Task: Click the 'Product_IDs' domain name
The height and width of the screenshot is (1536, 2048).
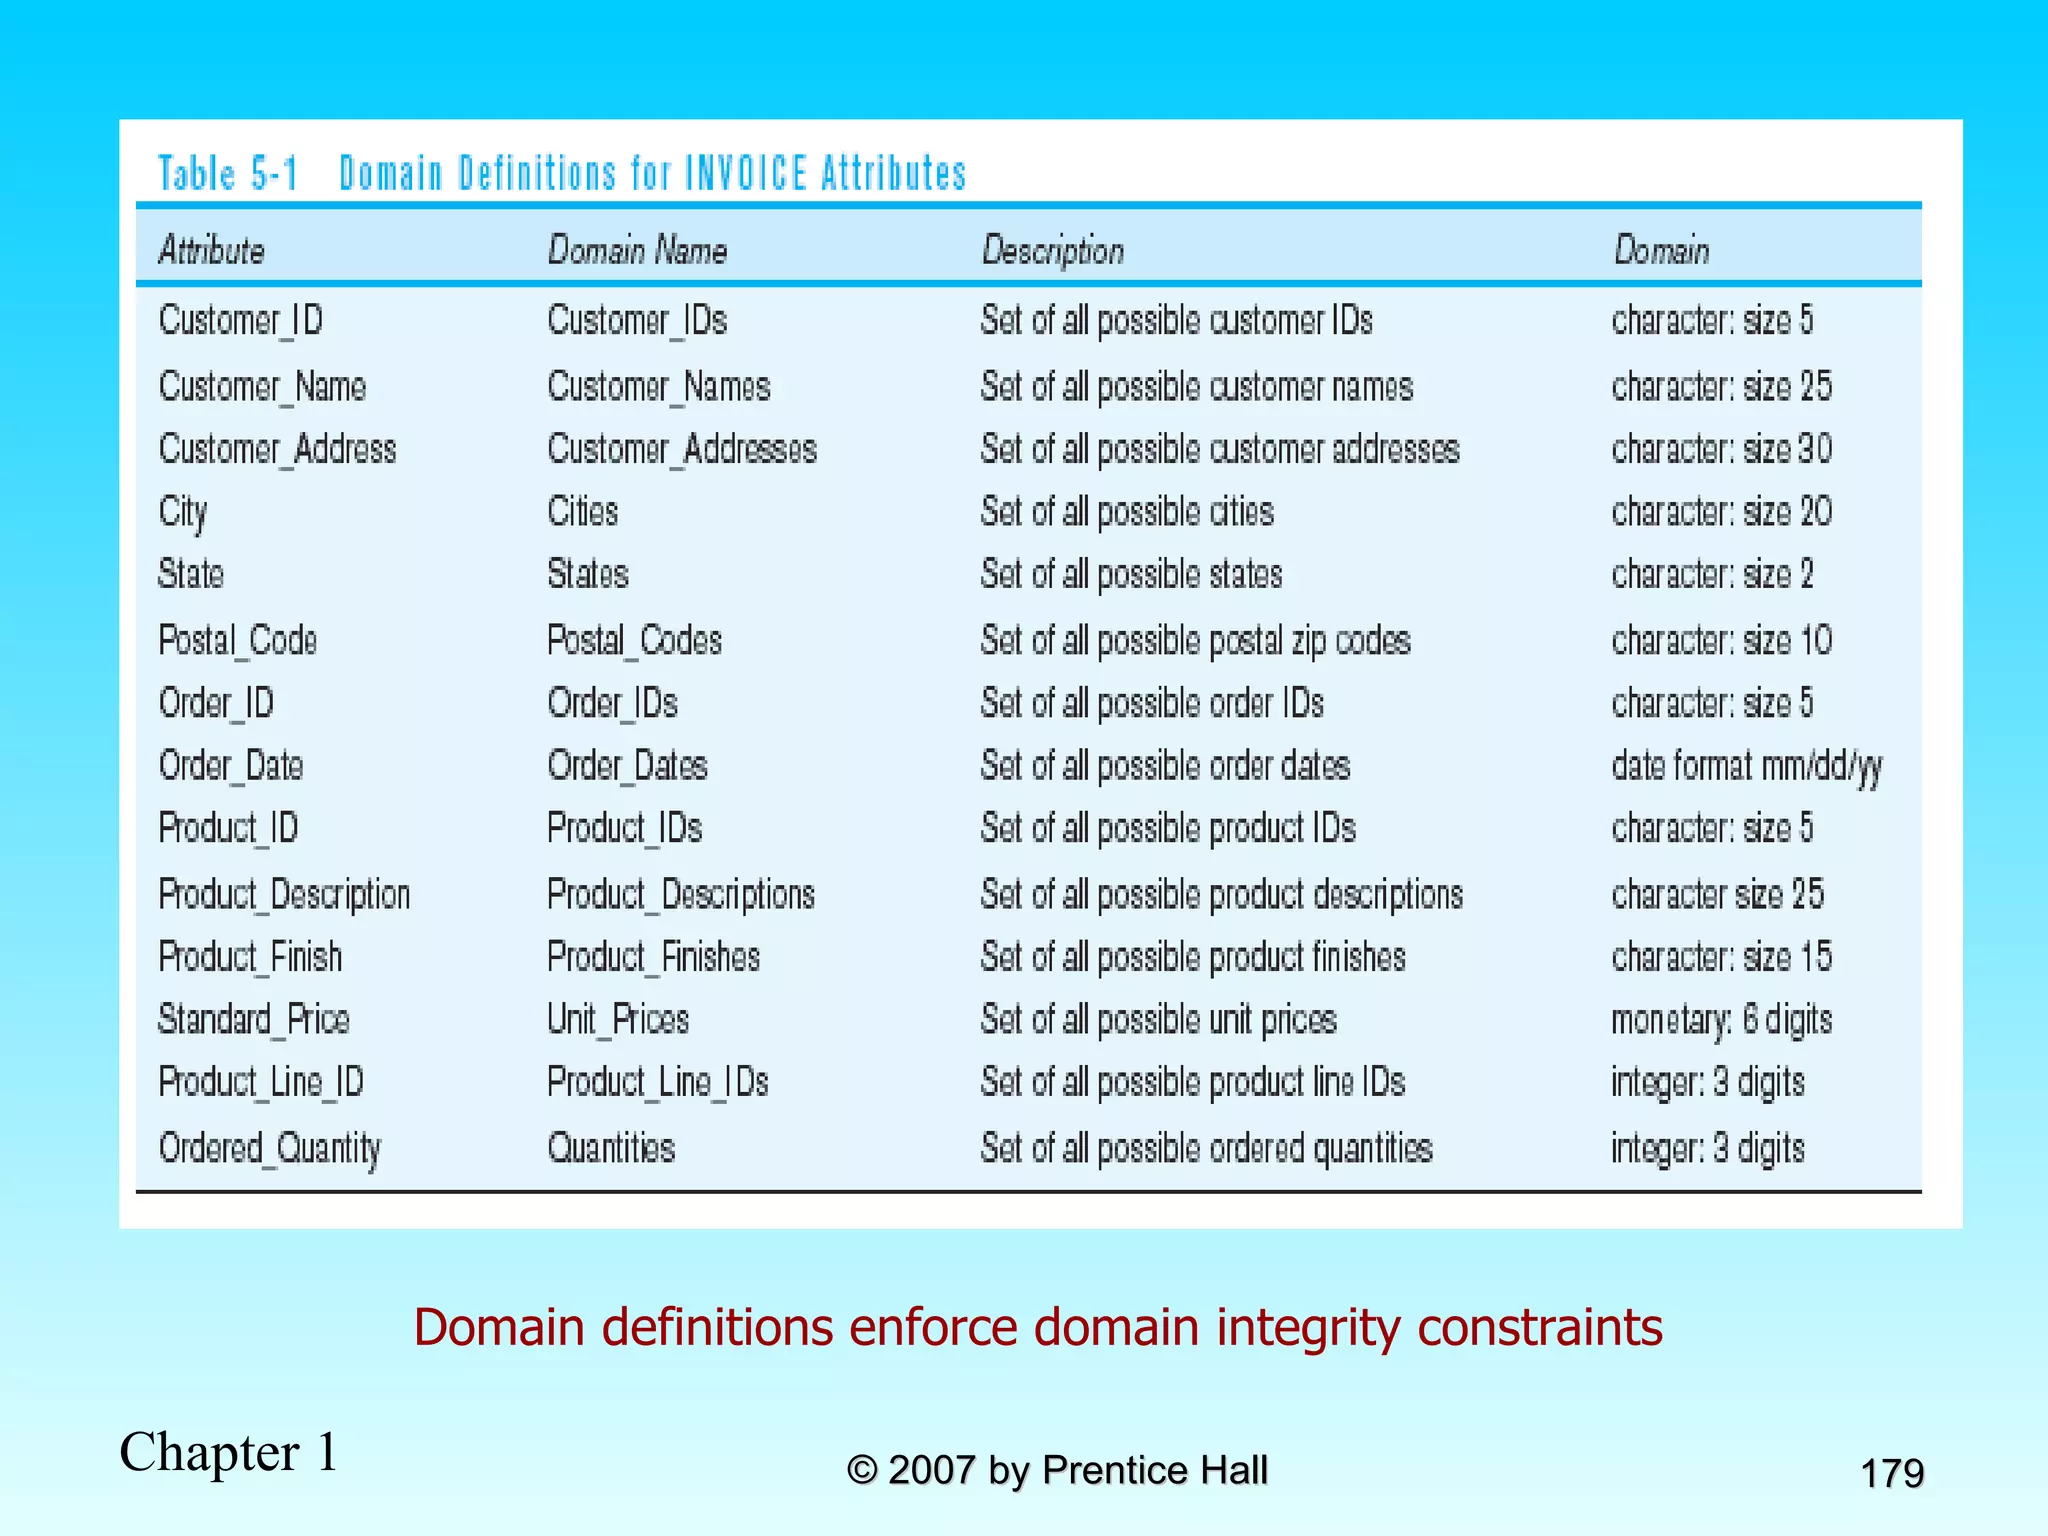Action: 625,828
